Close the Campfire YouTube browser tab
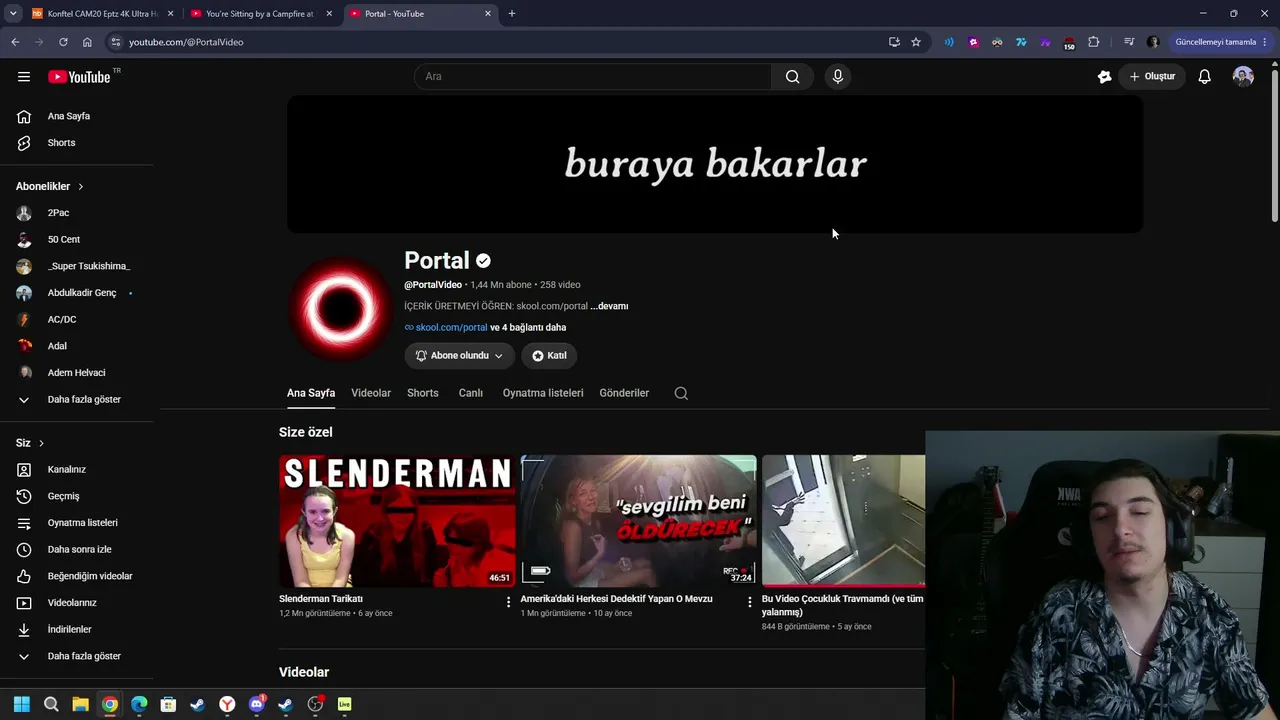This screenshot has height=720, width=1280. click(x=329, y=14)
